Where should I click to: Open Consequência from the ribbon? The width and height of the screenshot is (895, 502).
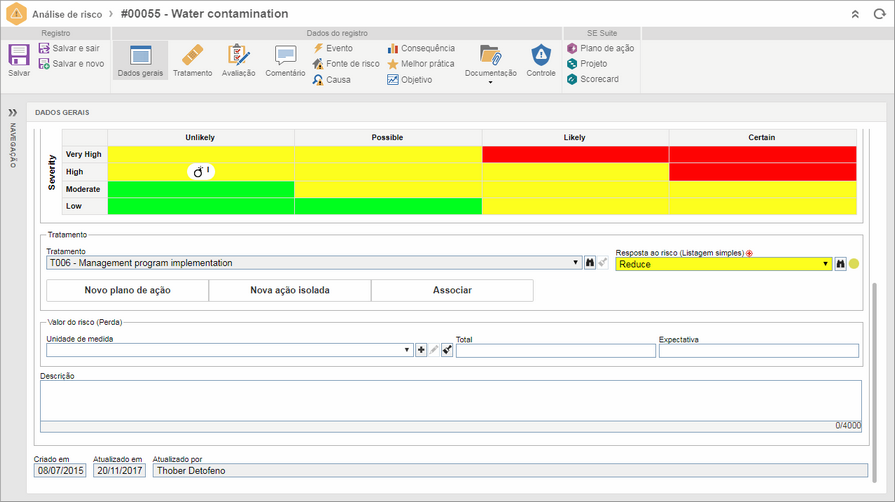pyautogui.click(x=421, y=48)
